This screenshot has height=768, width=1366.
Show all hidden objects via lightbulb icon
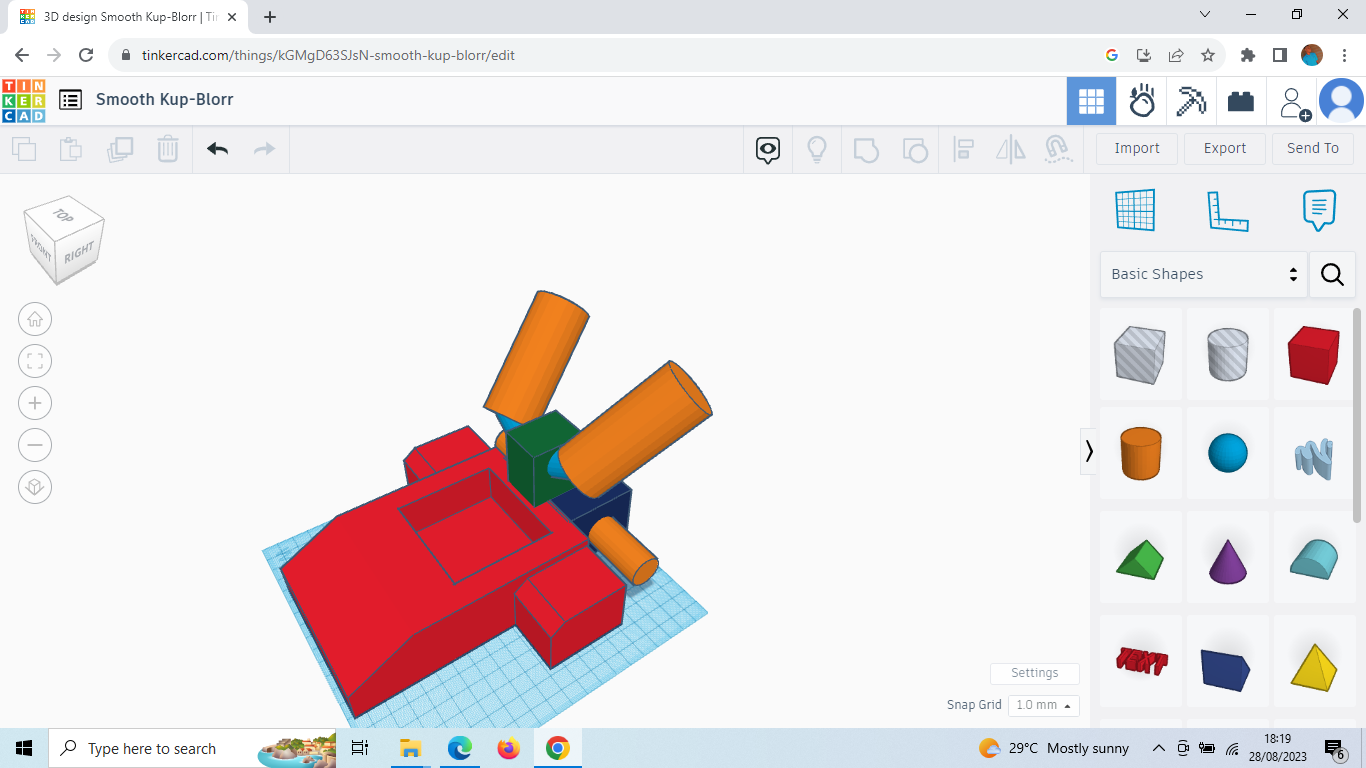pos(816,148)
